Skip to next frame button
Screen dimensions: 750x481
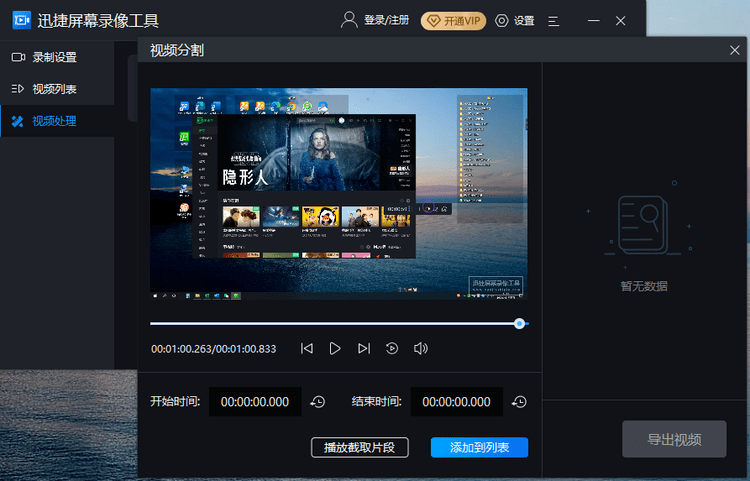[x=364, y=349]
